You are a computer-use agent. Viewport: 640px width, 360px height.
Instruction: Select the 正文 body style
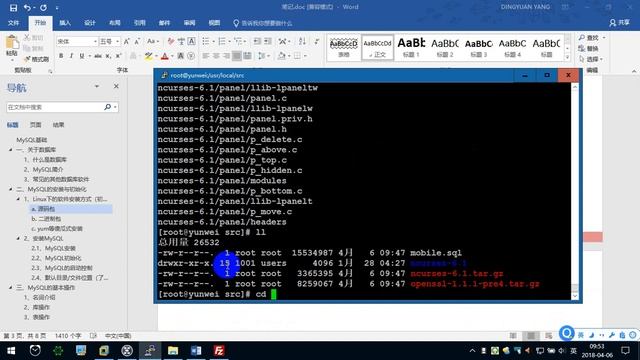[x=378, y=47]
